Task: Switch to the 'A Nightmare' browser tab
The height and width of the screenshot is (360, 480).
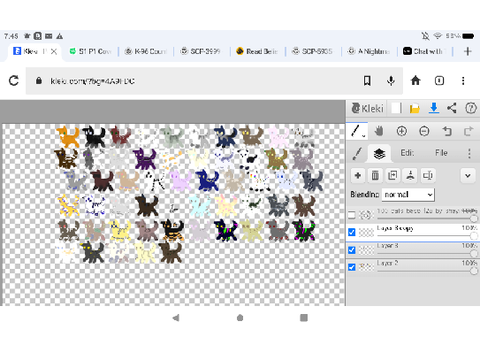Action: point(368,51)
